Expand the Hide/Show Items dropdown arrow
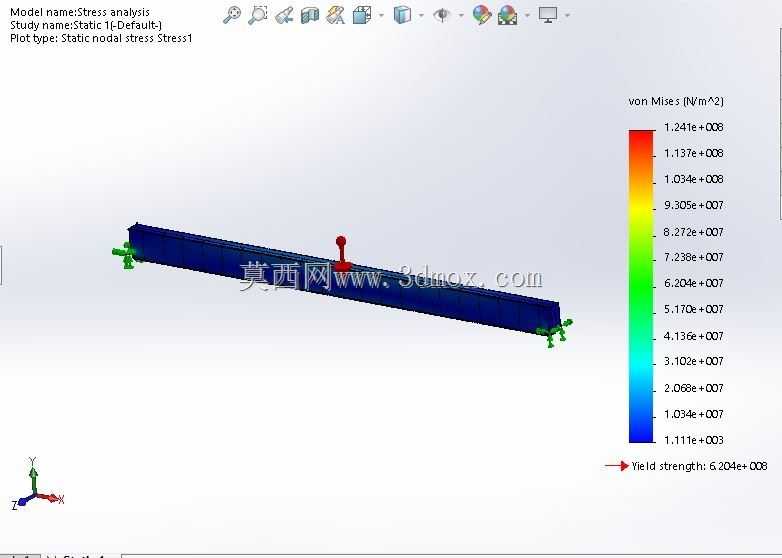This screenshot has height=558, width=782. (461, 15)
